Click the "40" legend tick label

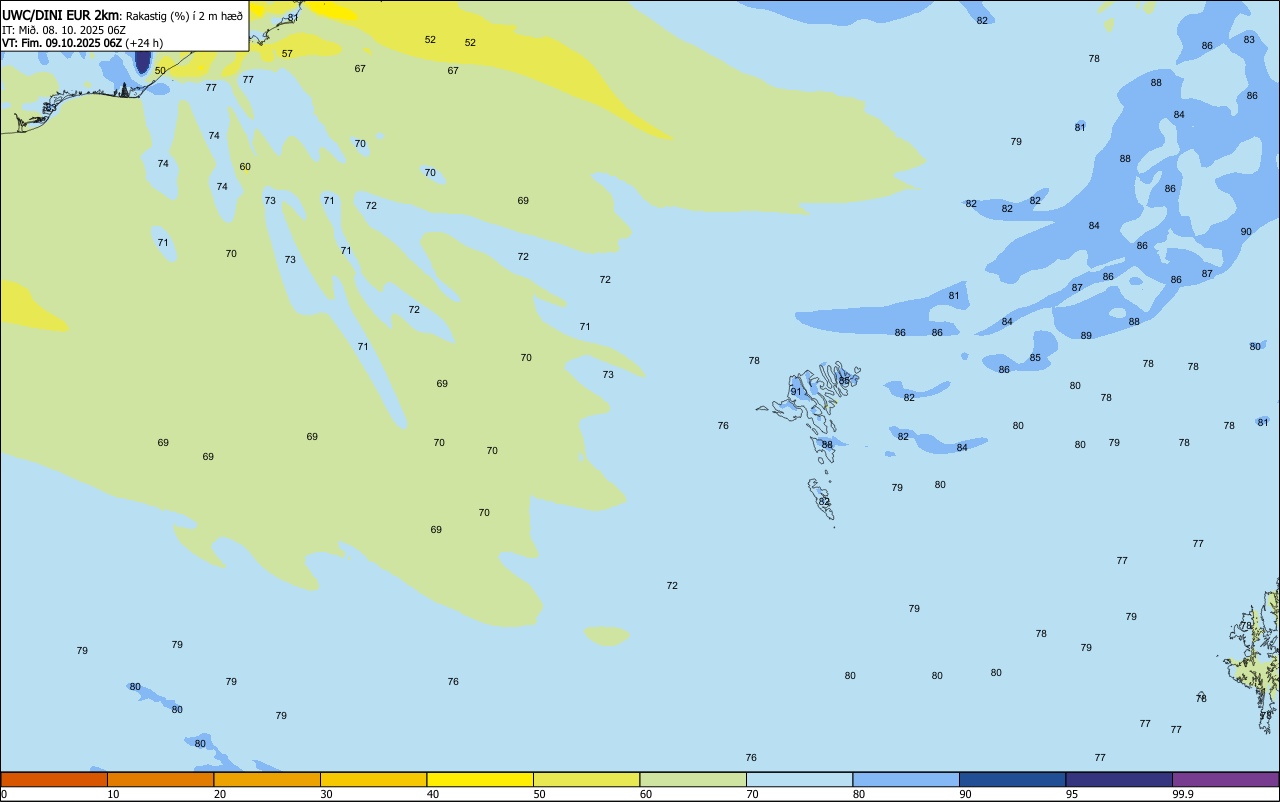[x=433, y=794]
